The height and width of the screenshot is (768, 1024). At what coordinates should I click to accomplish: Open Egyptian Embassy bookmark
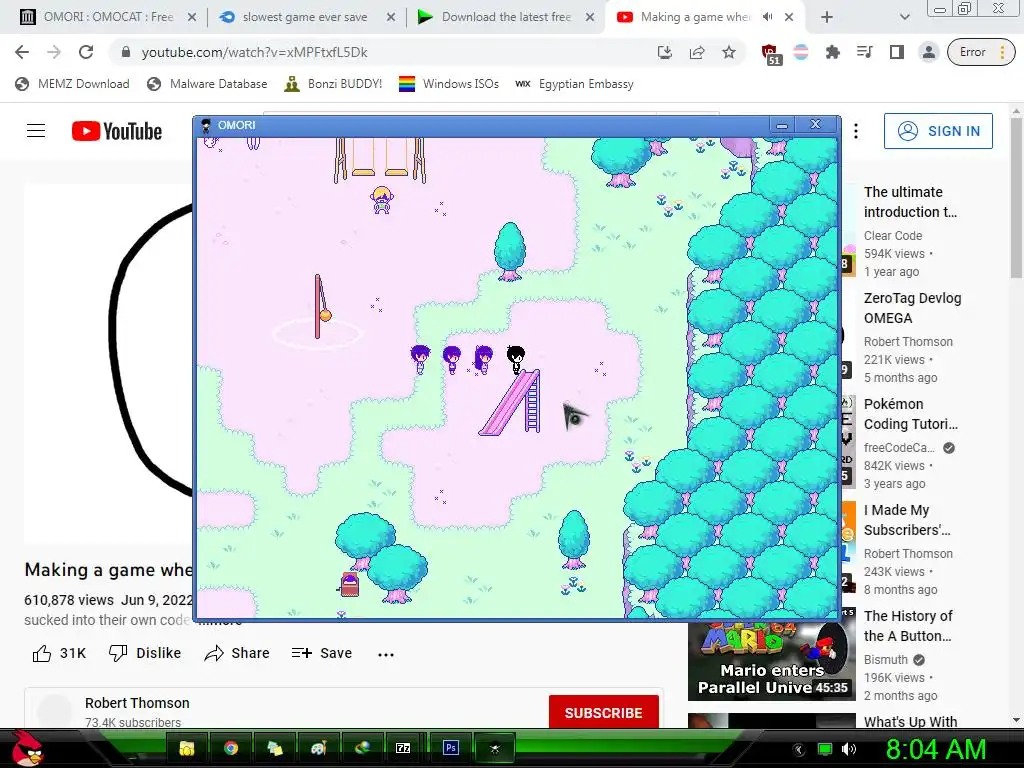tap(574, 84)
